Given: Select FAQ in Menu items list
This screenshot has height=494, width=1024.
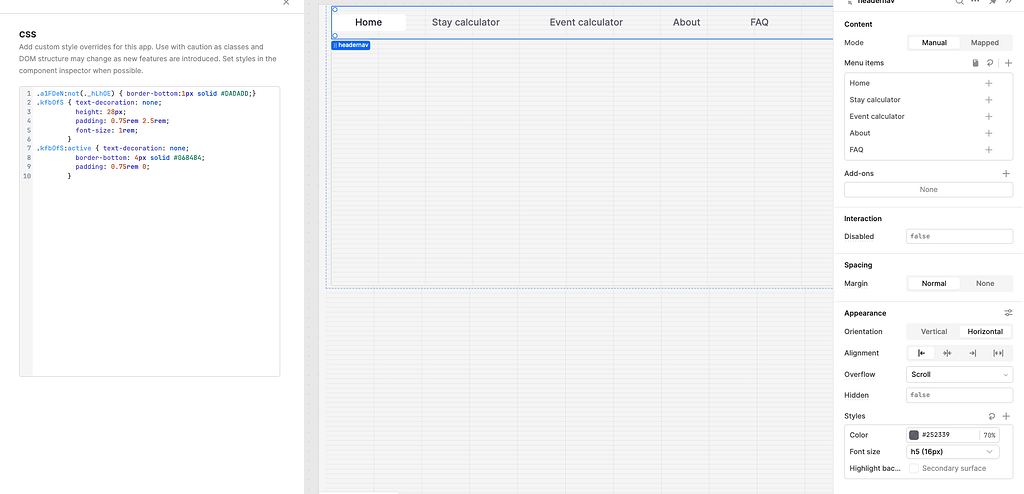Looking at the screenshot, I should pyautogui.click(x=856, y=150).
